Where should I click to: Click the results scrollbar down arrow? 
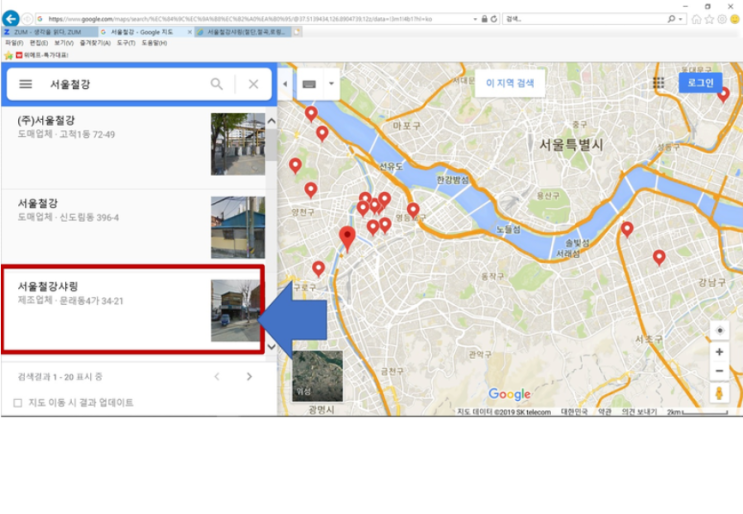click(x=272, y=347)
